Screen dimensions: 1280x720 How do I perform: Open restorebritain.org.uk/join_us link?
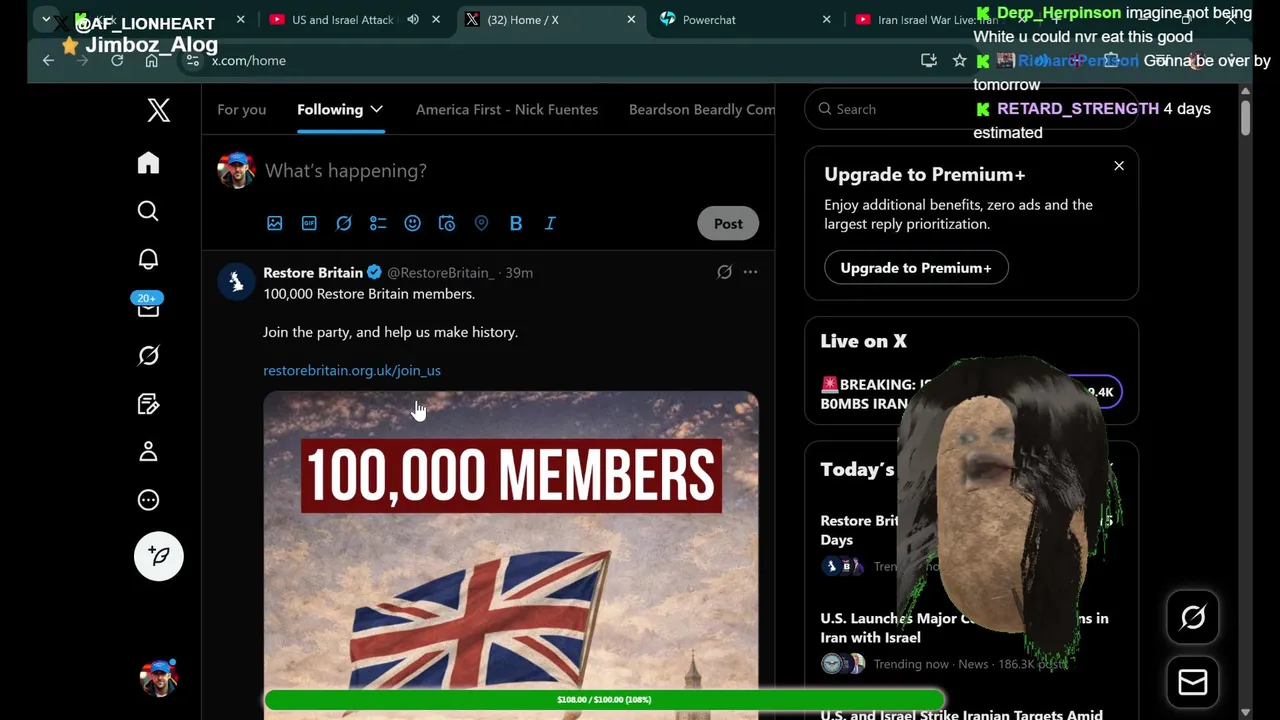352,370
